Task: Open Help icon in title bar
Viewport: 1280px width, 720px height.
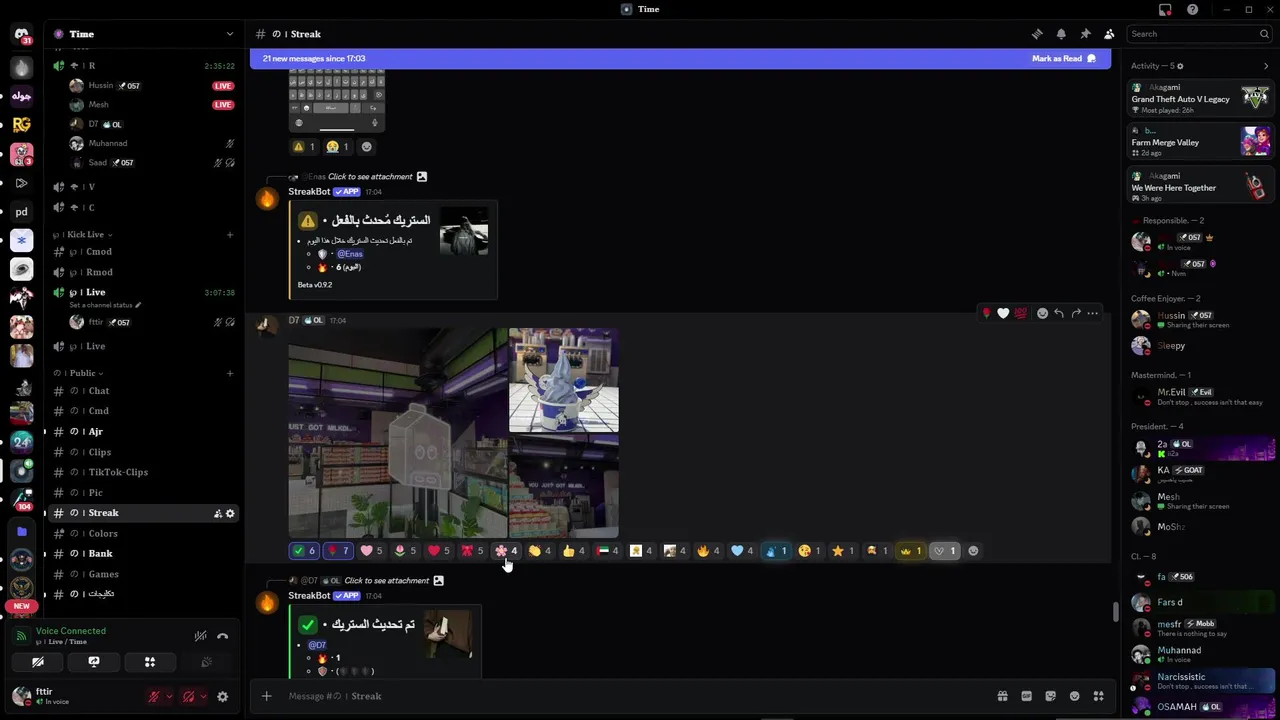Action: pos(1193,9)
